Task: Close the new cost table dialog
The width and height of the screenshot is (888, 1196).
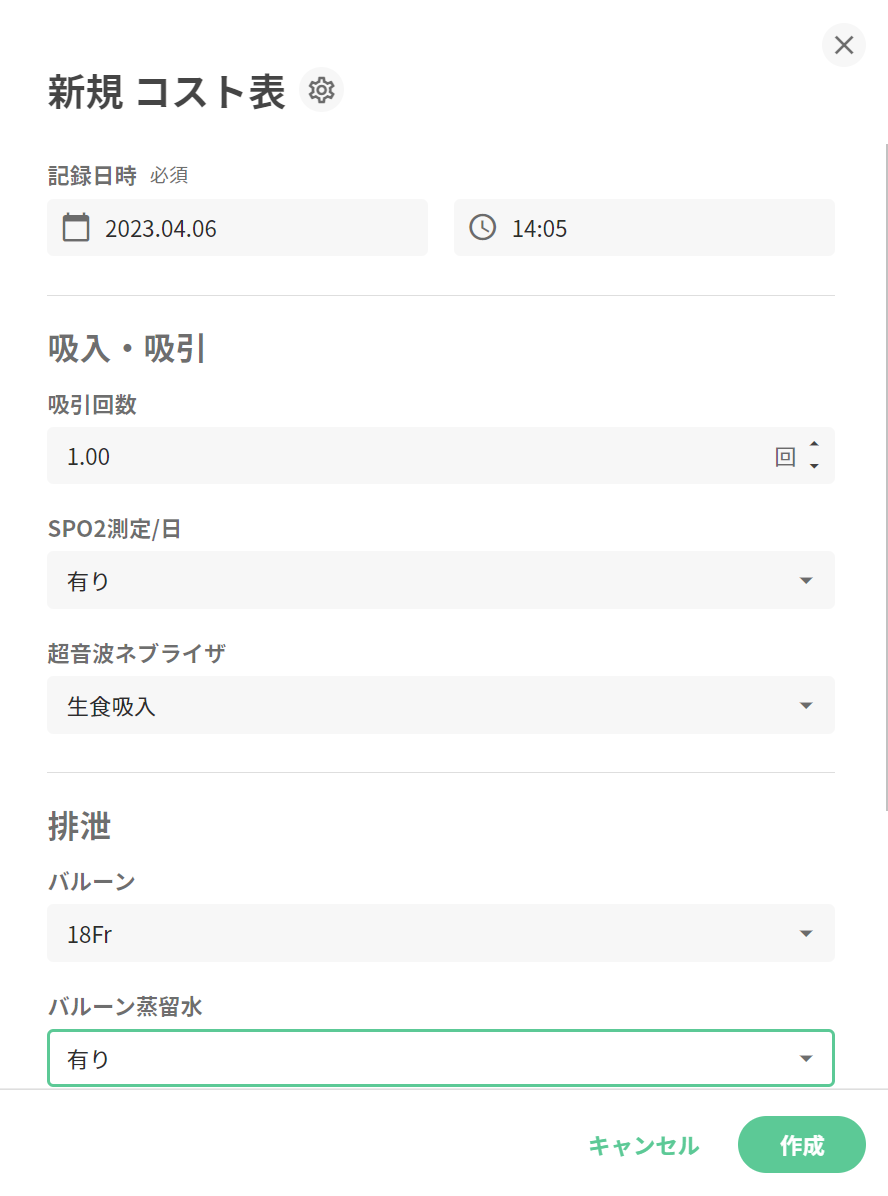Action: (843, 45)
